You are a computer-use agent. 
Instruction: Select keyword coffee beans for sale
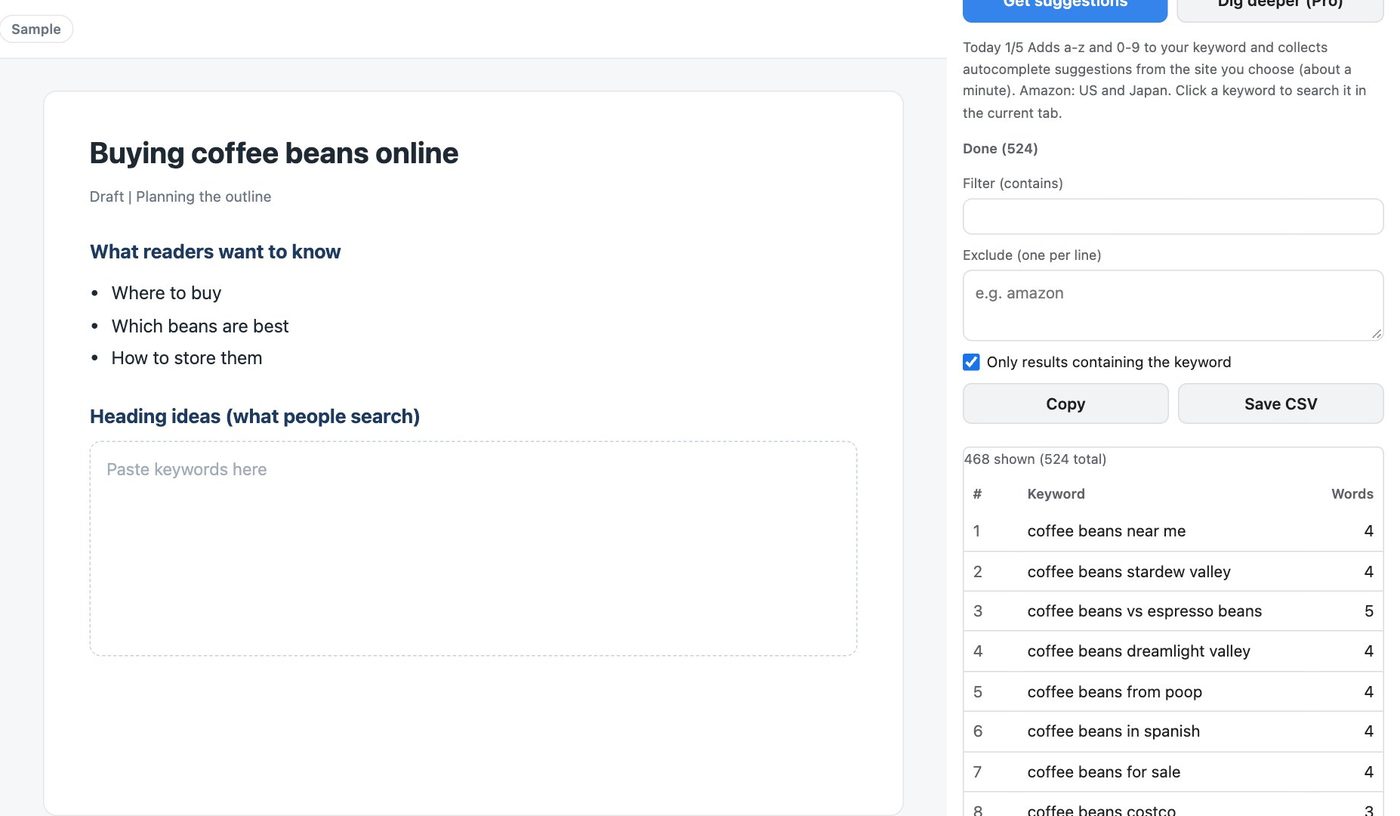1104,772
